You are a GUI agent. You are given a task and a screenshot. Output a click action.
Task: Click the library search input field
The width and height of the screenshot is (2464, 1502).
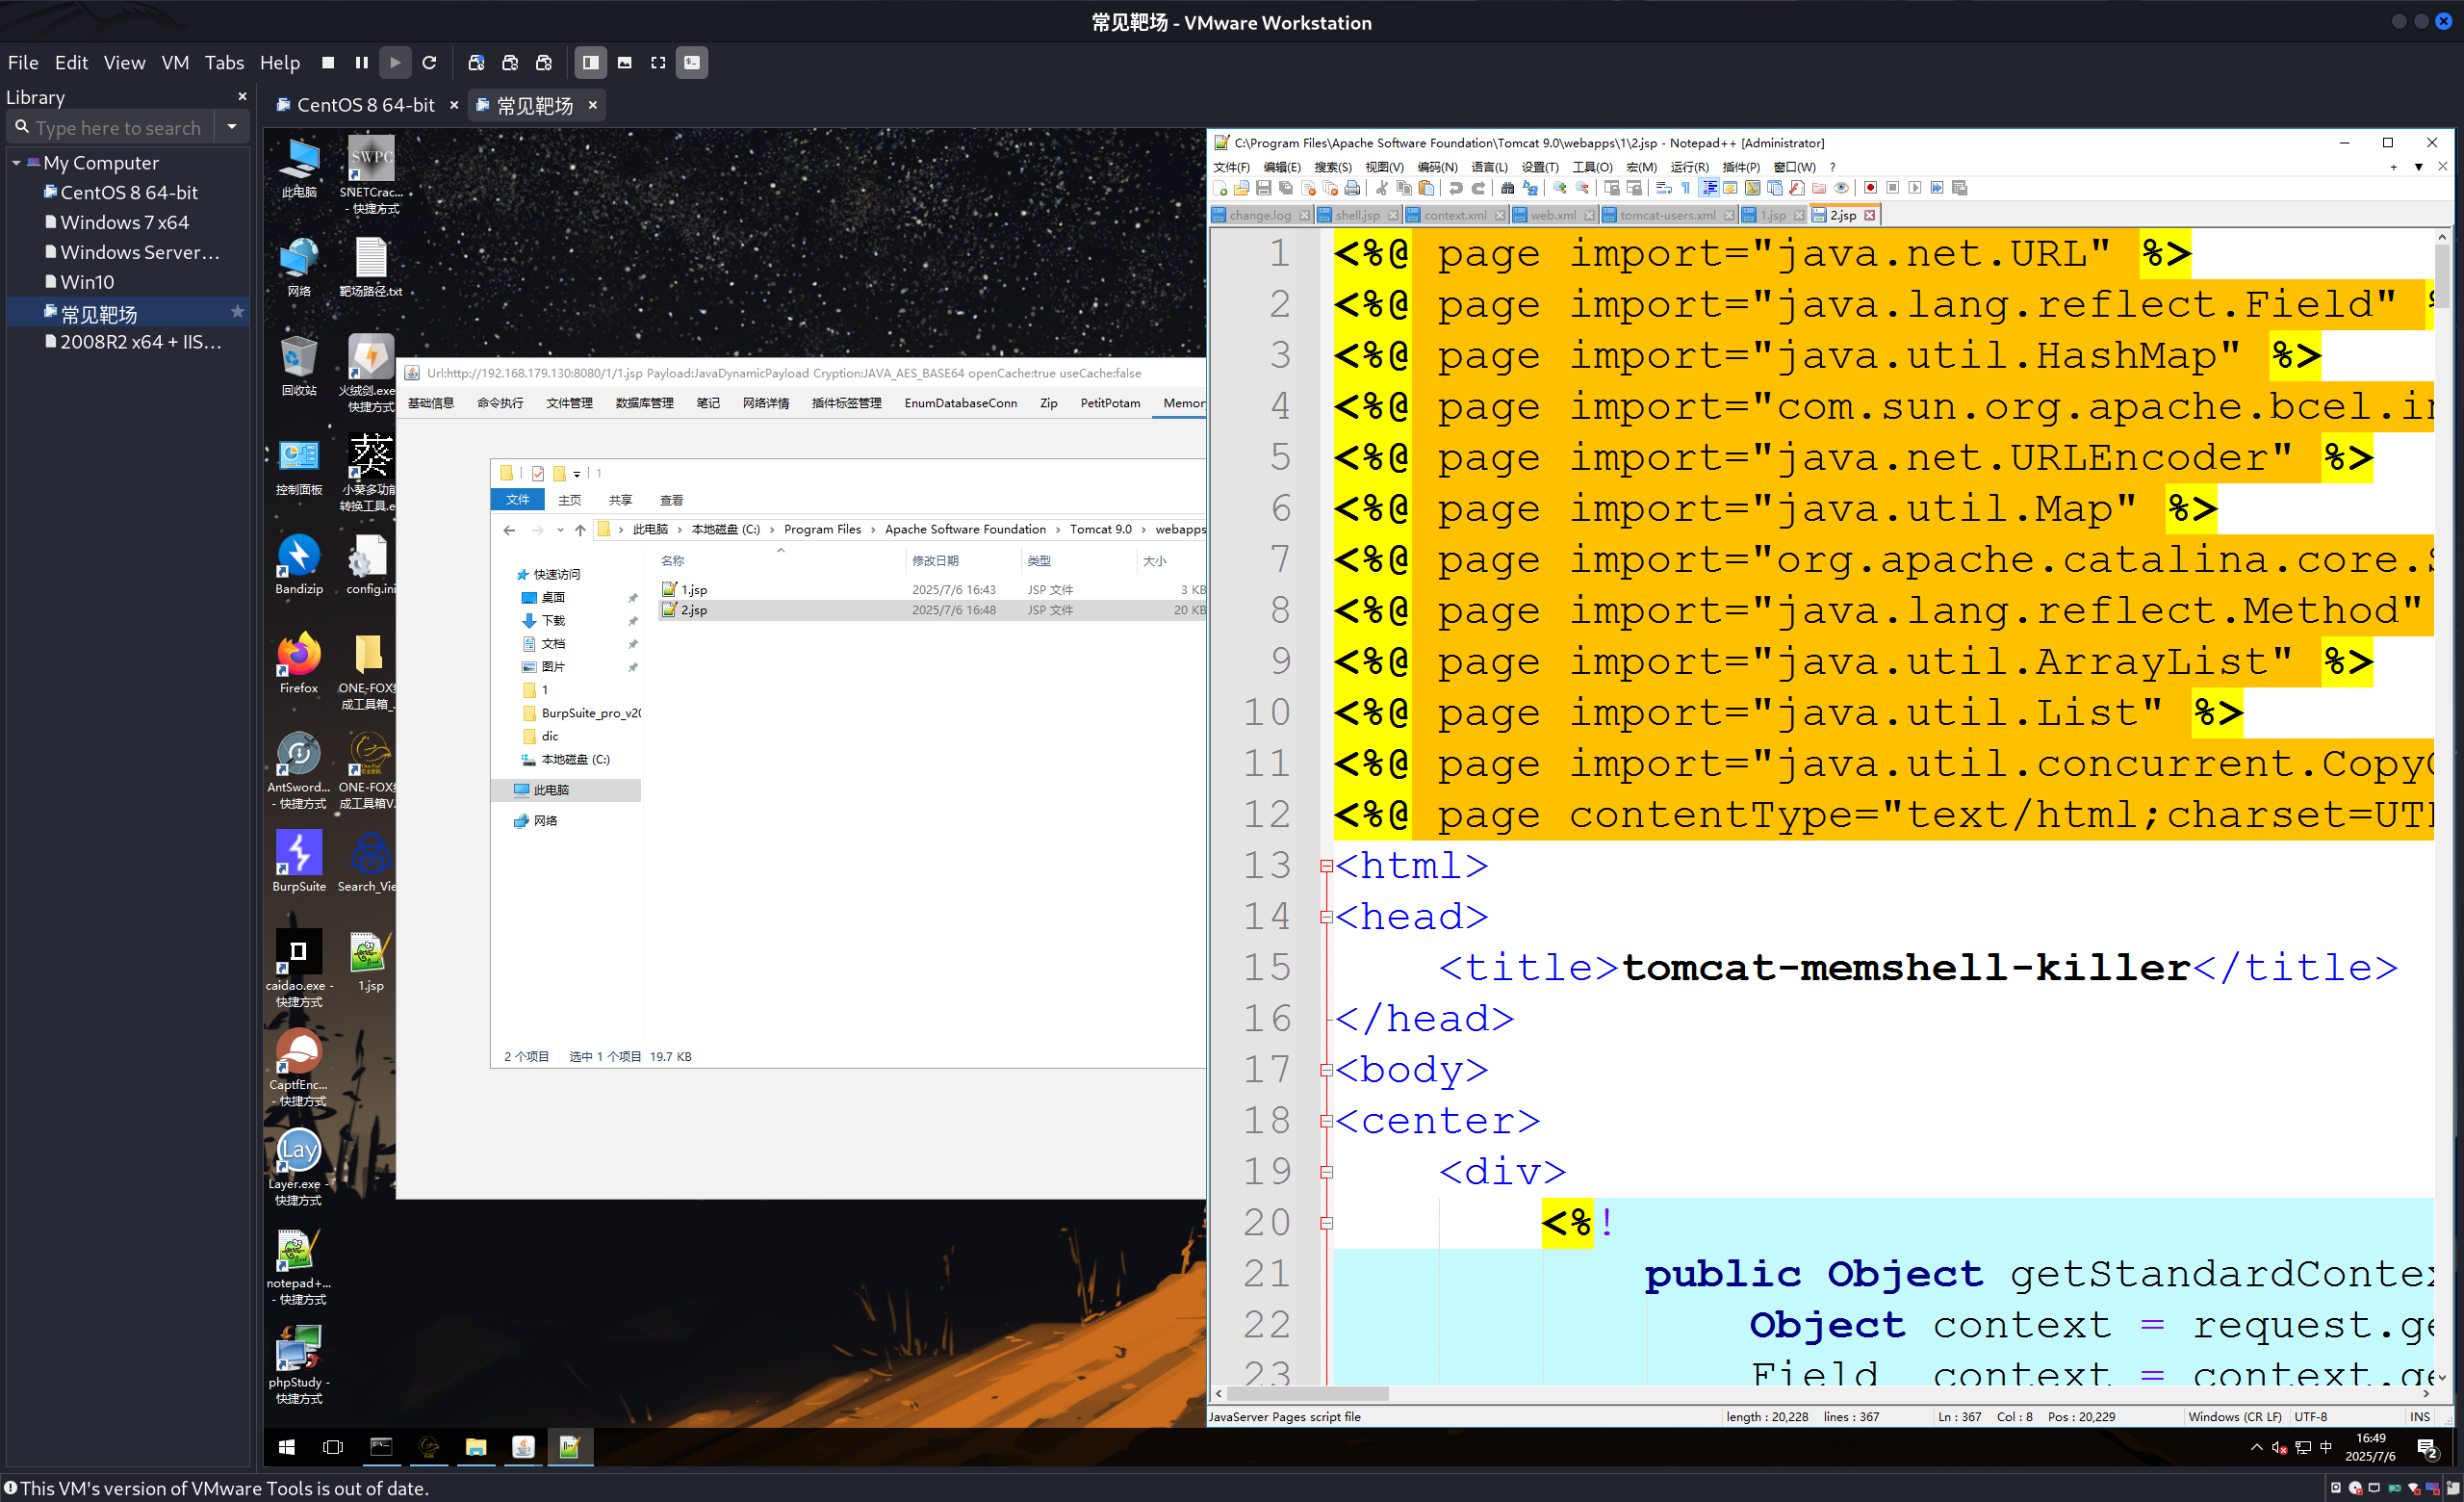118,127
